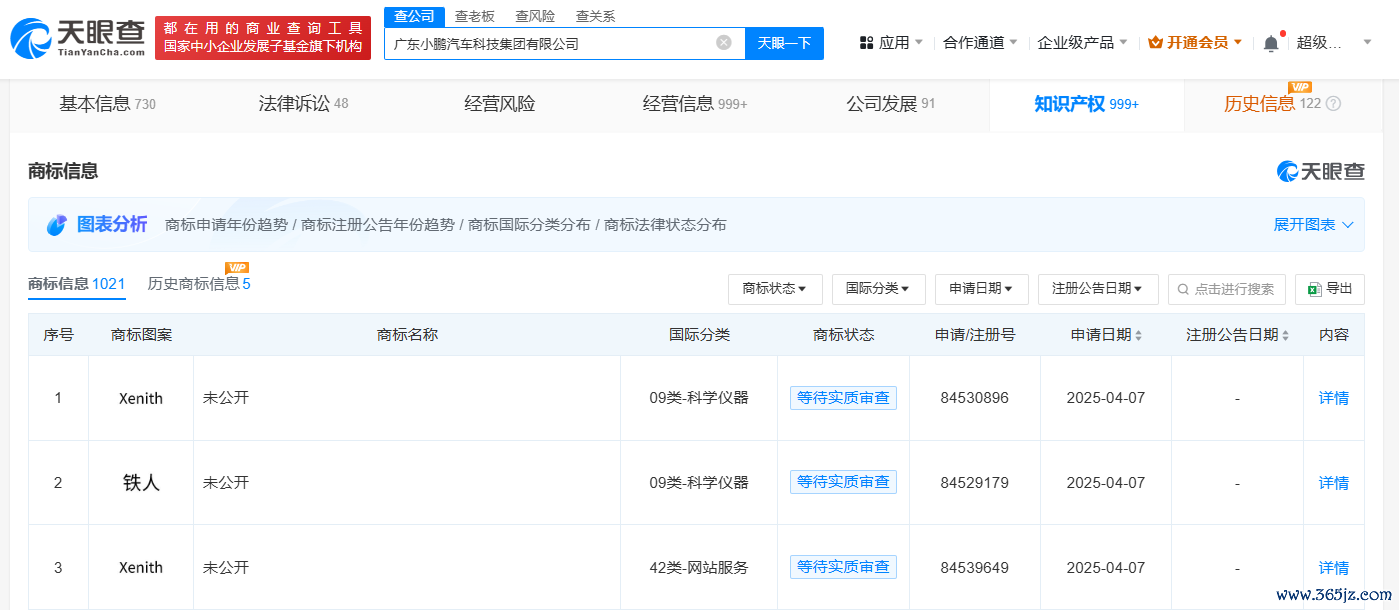
Task: Click the 申请日期 column sort arrows
Action: coord(1138,335)
